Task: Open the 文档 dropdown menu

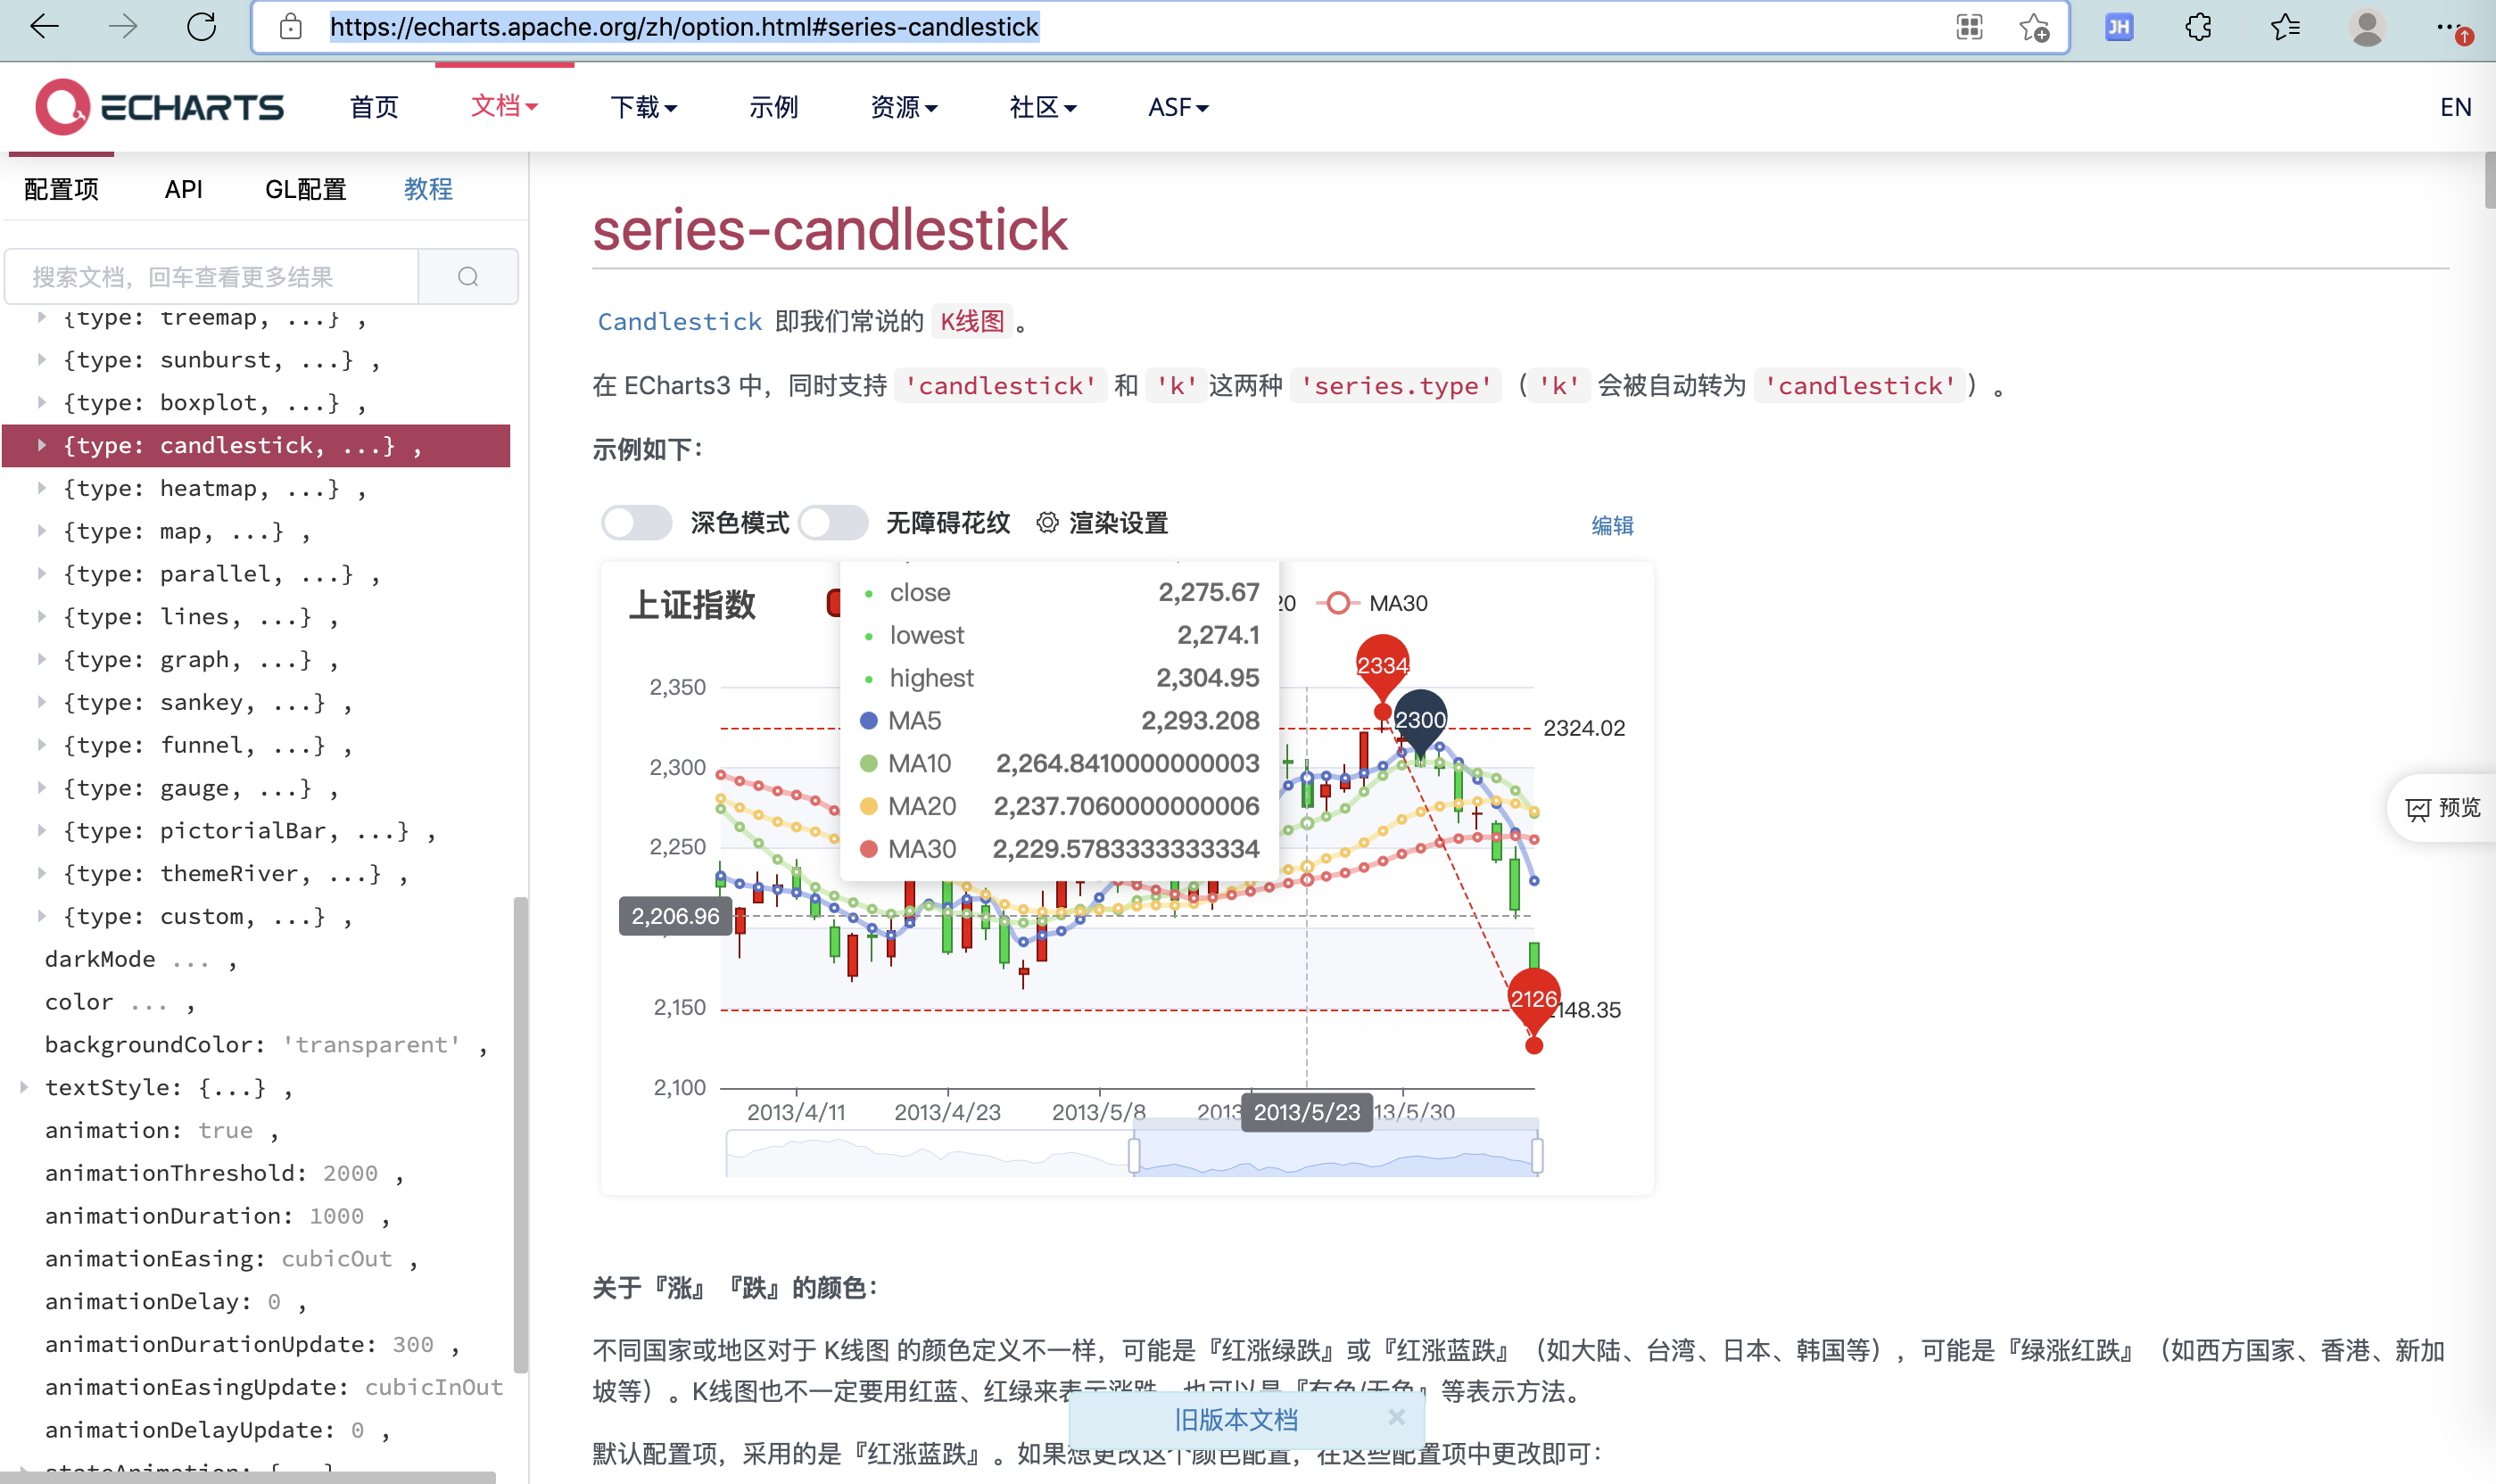Action: pos(504,106)
